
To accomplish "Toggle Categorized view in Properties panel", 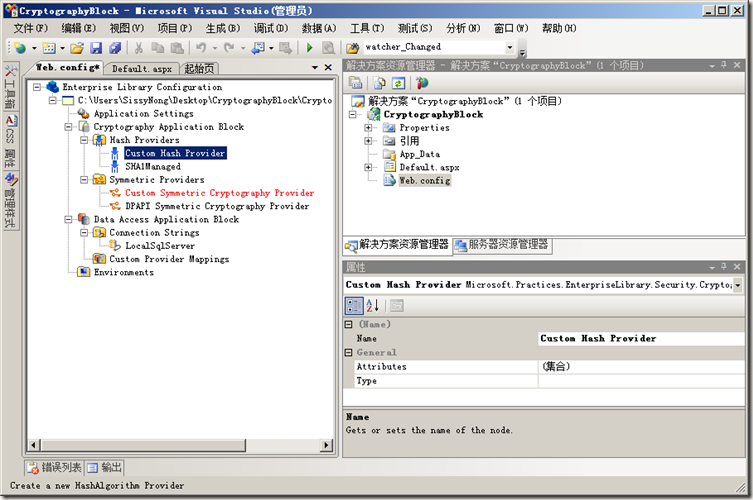I will pos(354,305).
